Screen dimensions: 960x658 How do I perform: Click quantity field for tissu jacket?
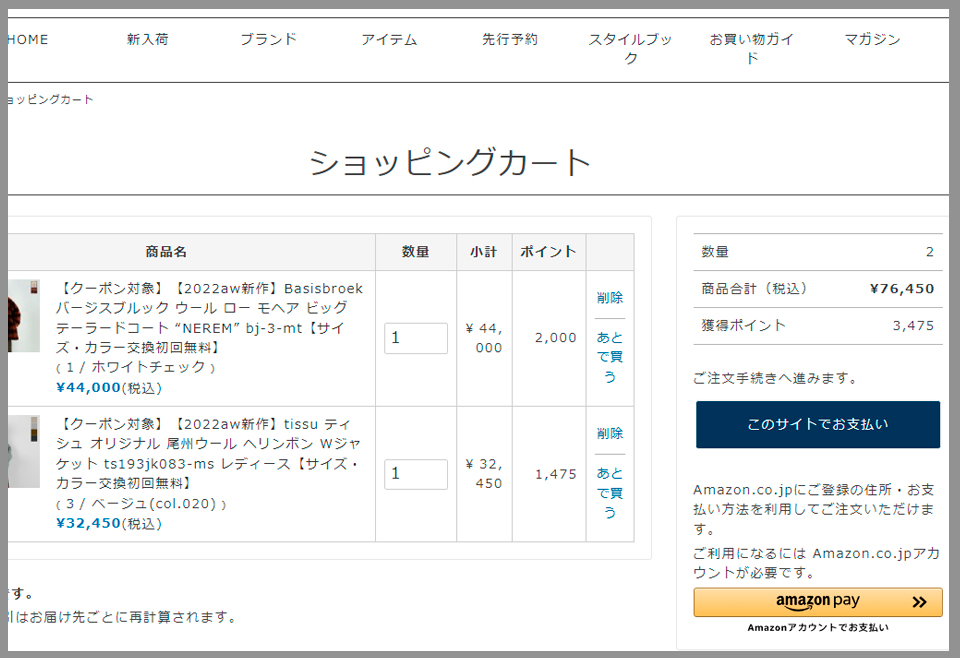click(x=415, y=474)
